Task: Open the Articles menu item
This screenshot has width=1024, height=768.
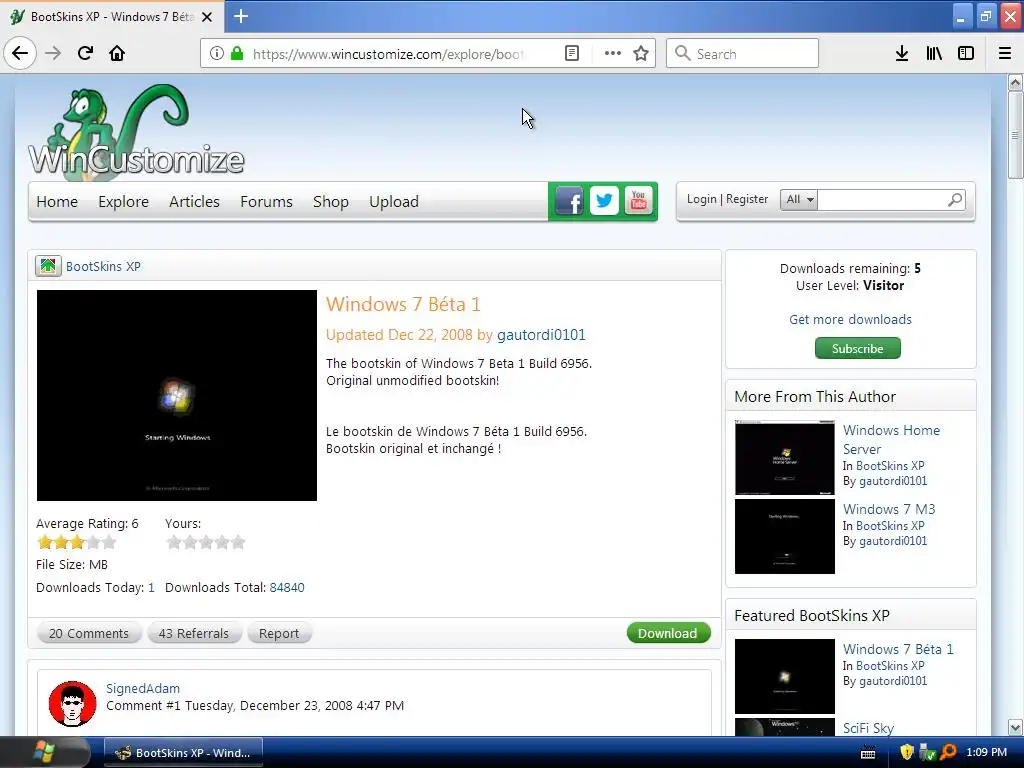Action: coord(194,202)
